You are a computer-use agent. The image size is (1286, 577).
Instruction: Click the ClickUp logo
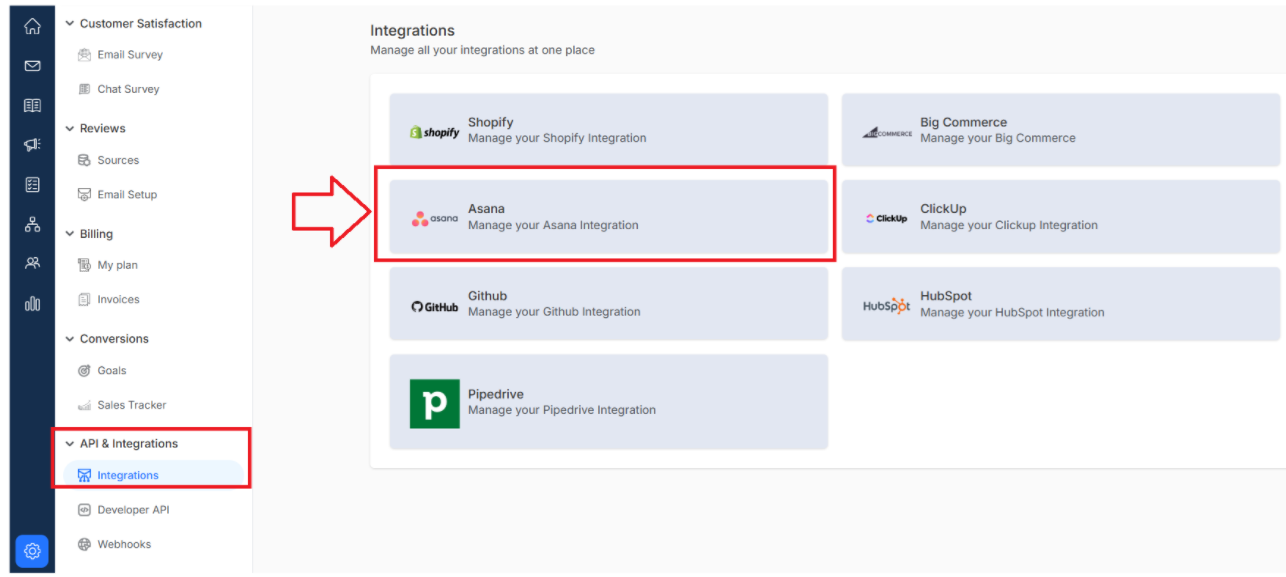point(887,218)
